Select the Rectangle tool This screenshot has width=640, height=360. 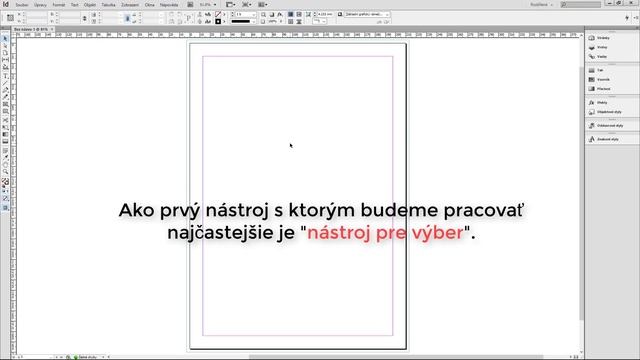[x=5, y=111]
